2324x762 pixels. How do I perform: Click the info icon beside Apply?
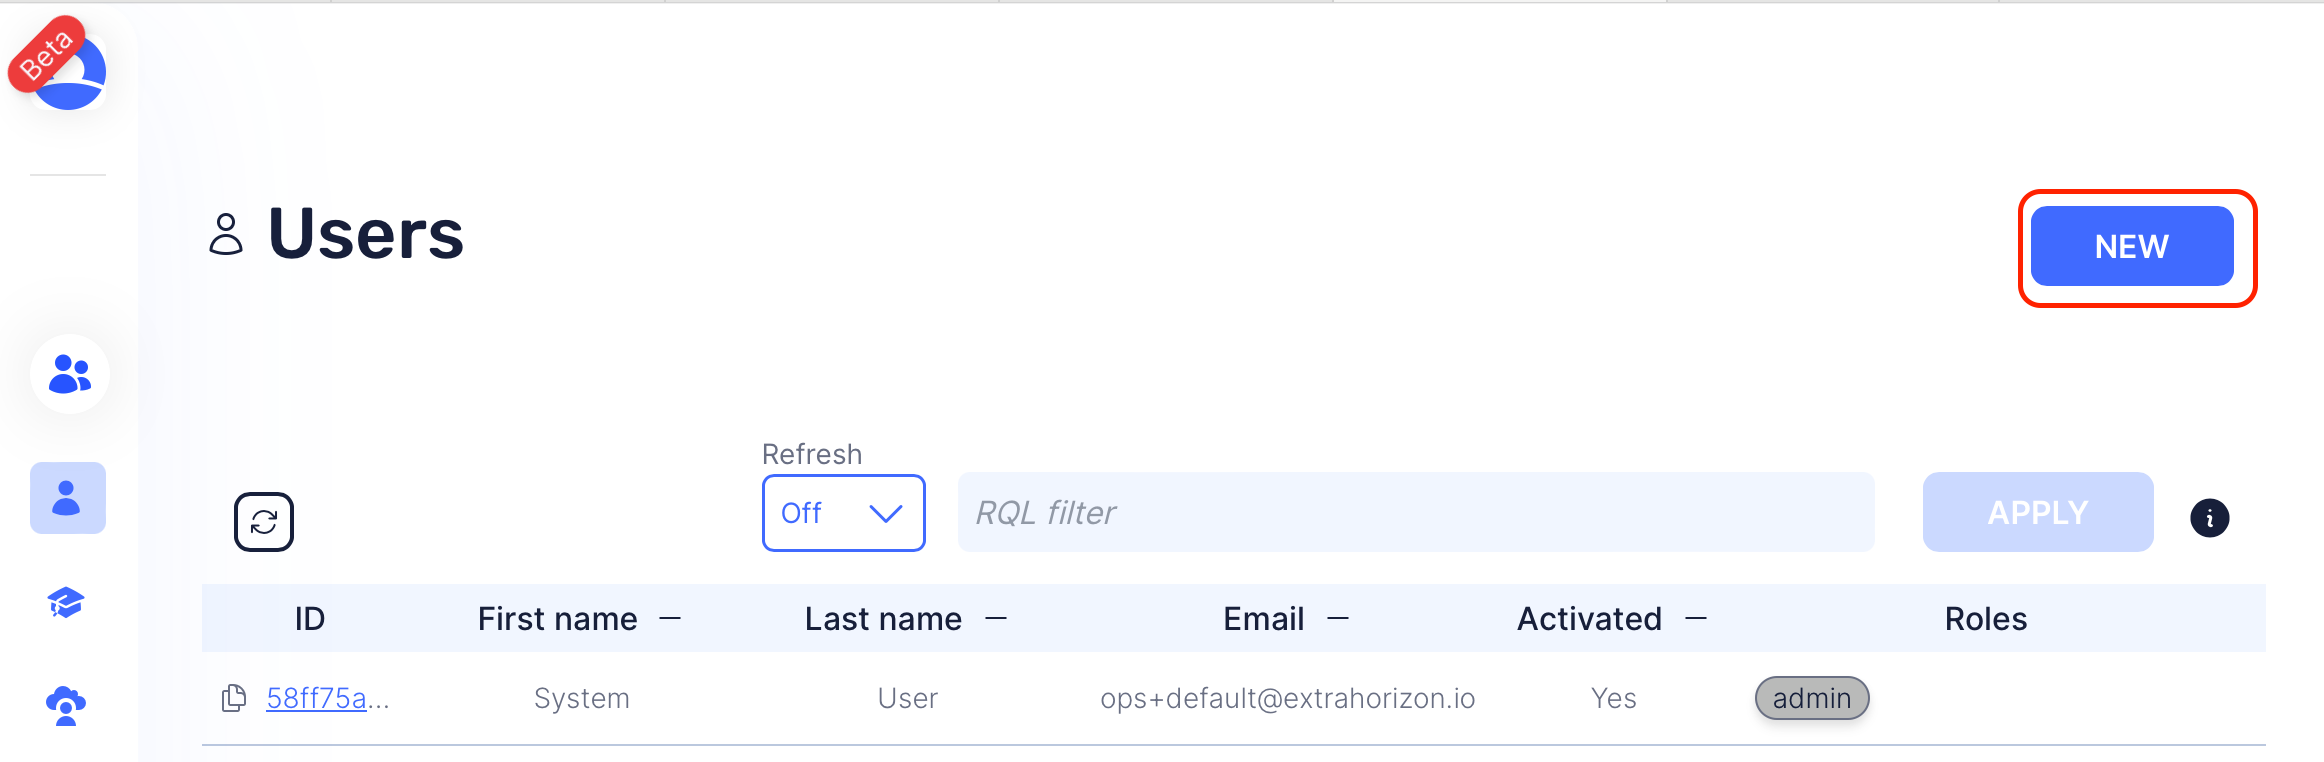(x=2209, y=518)
